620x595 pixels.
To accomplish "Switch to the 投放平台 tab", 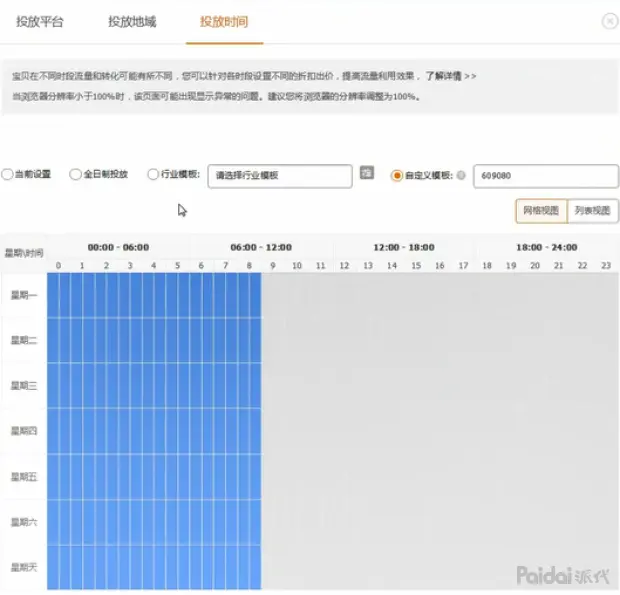I will pos(40,21).
